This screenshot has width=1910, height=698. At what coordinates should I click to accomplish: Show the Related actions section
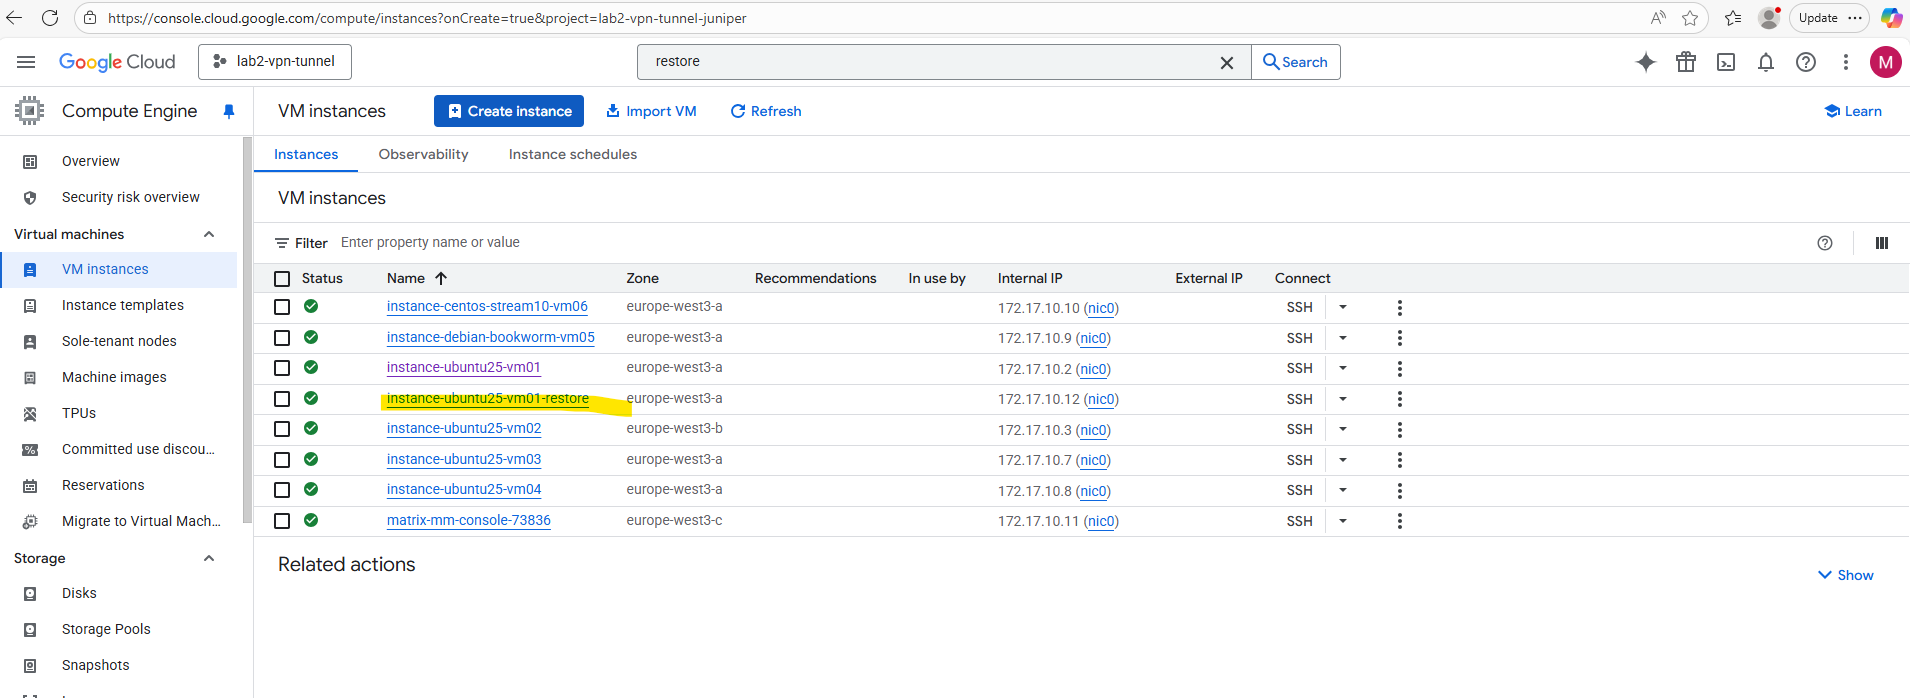(x=1845, y=575)
